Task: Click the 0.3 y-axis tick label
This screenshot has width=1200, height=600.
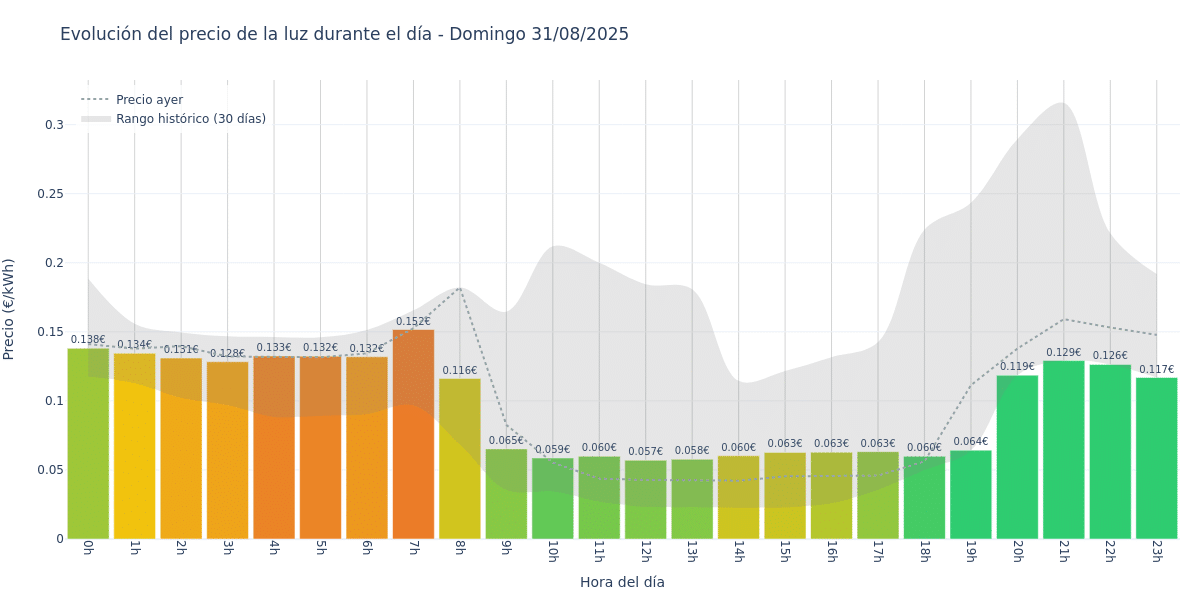Action: (54, 125)
